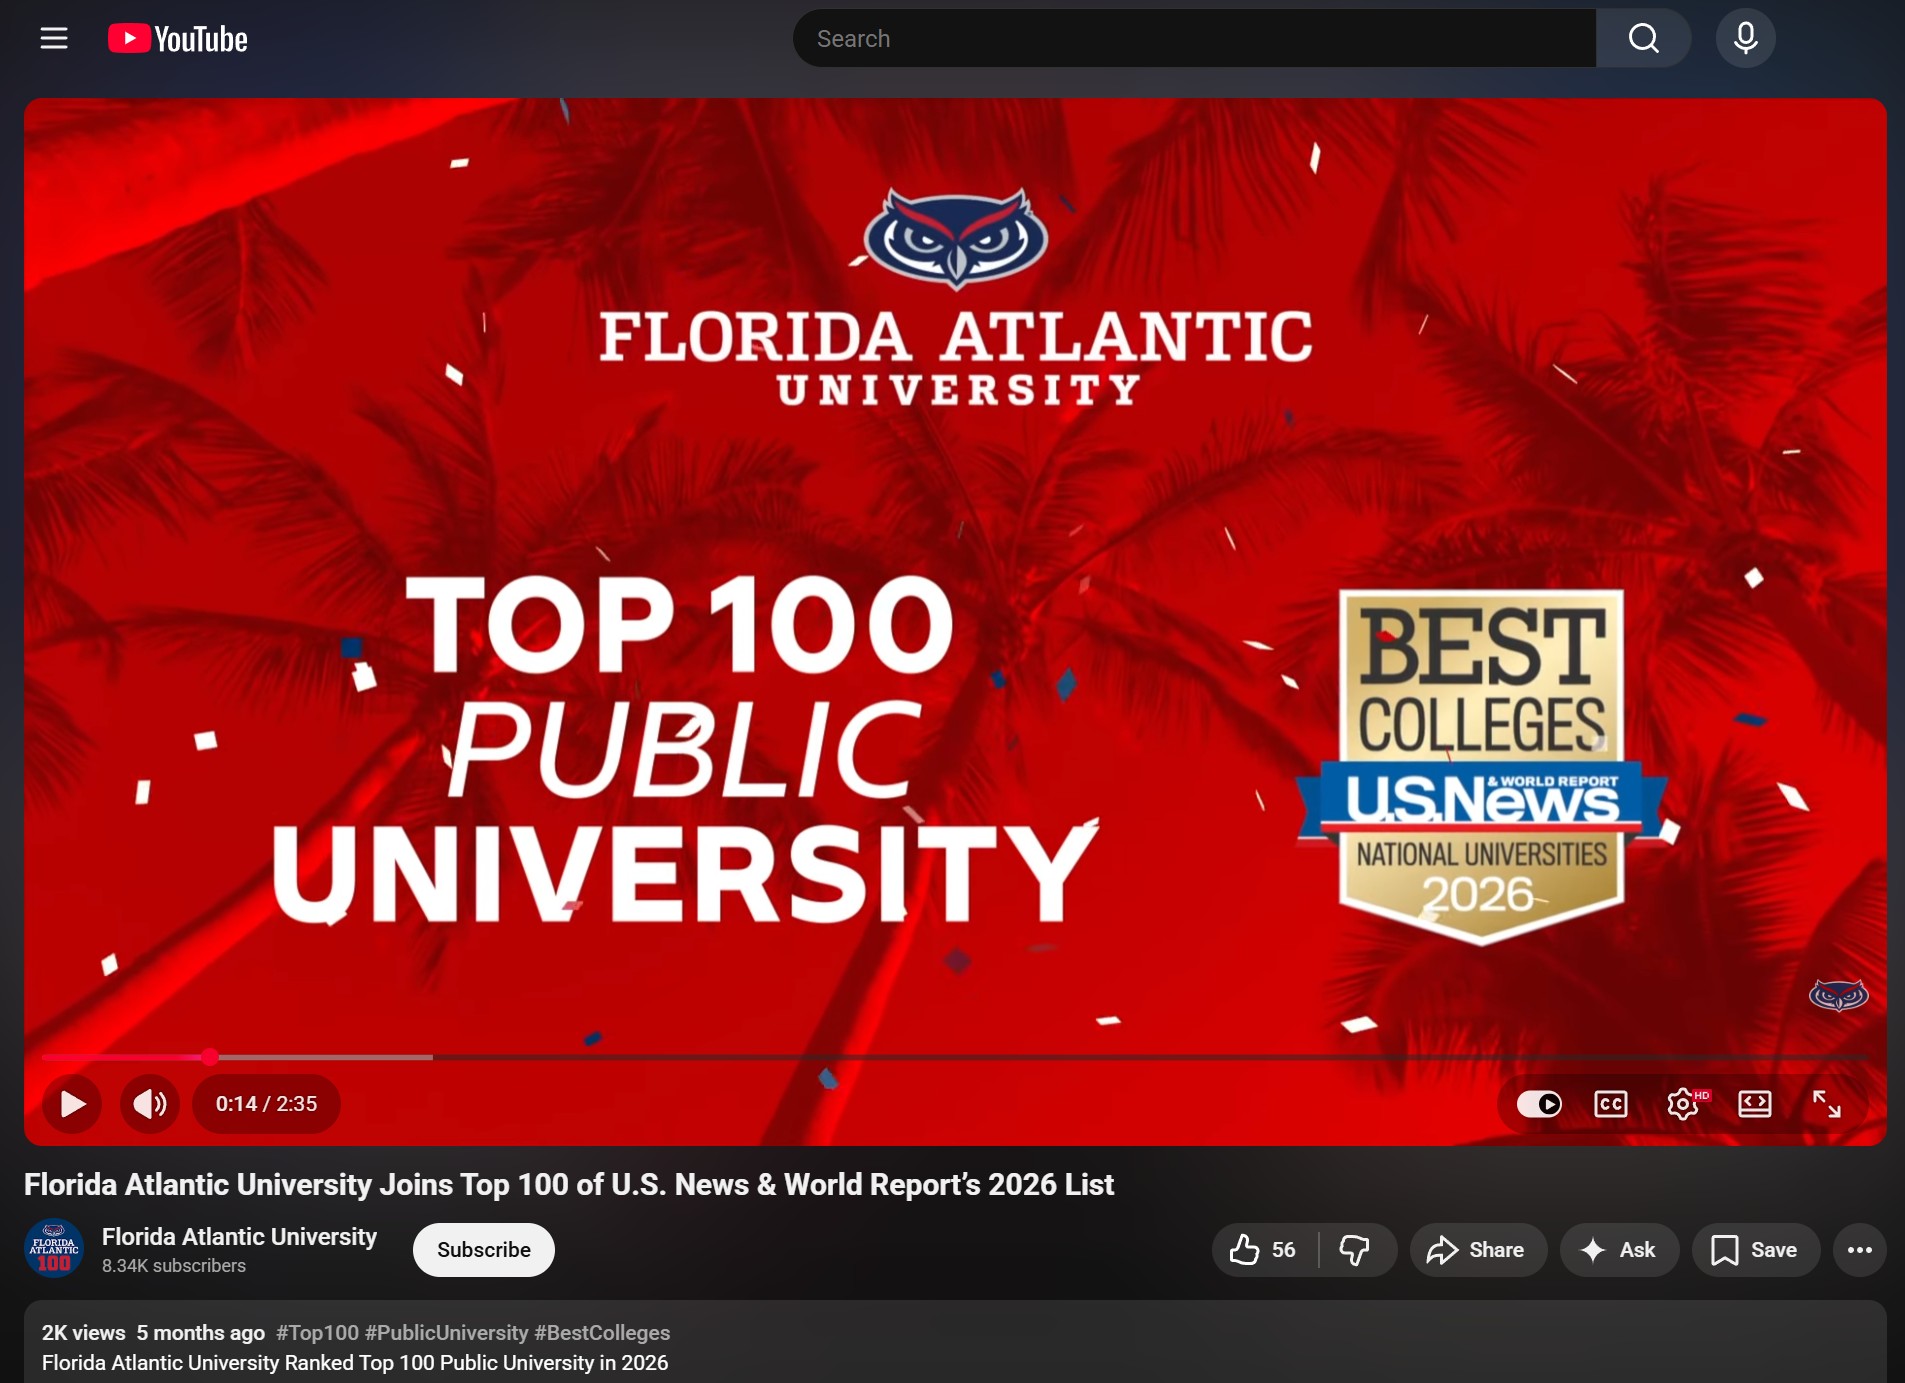Play the video

(x=72, y=1104)
